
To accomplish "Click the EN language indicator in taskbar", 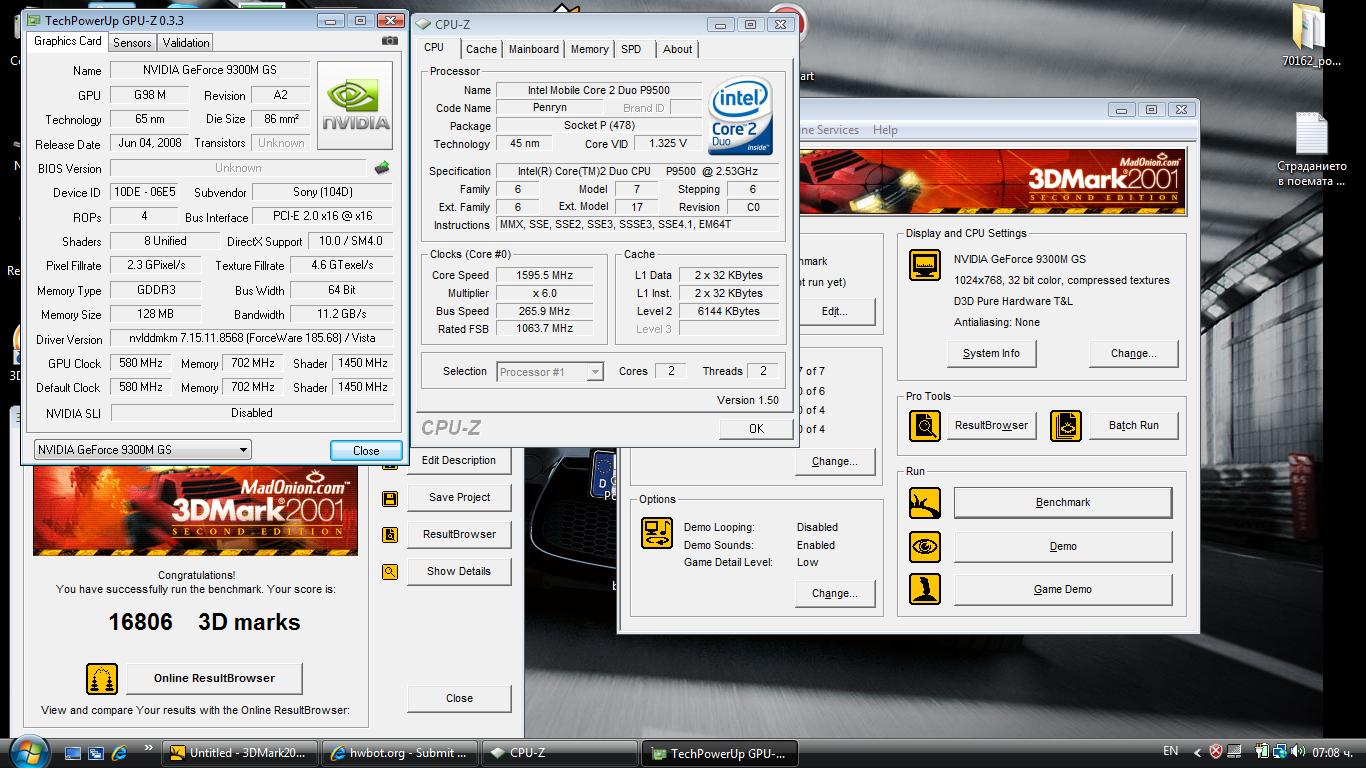I will pos(1171,751).
